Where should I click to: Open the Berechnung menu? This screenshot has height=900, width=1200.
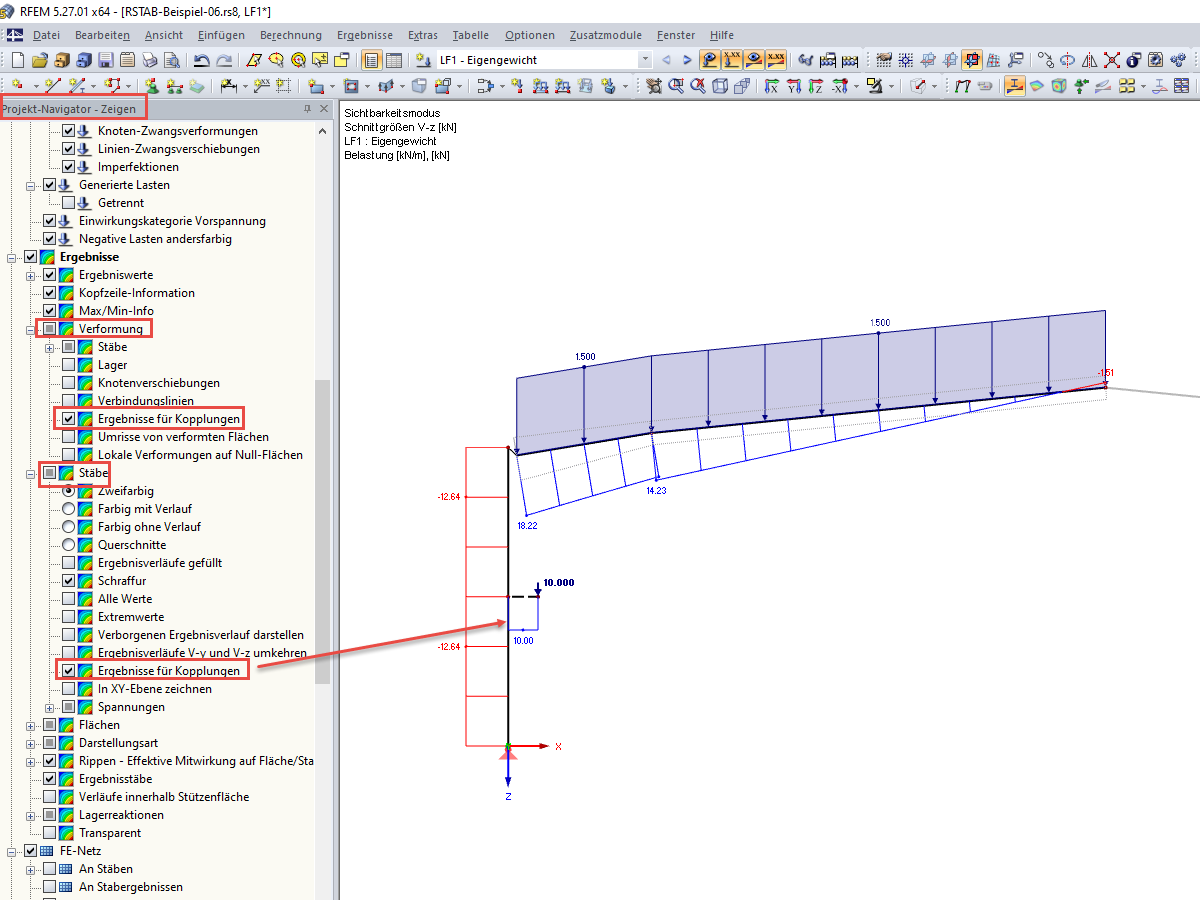[291, 35]
